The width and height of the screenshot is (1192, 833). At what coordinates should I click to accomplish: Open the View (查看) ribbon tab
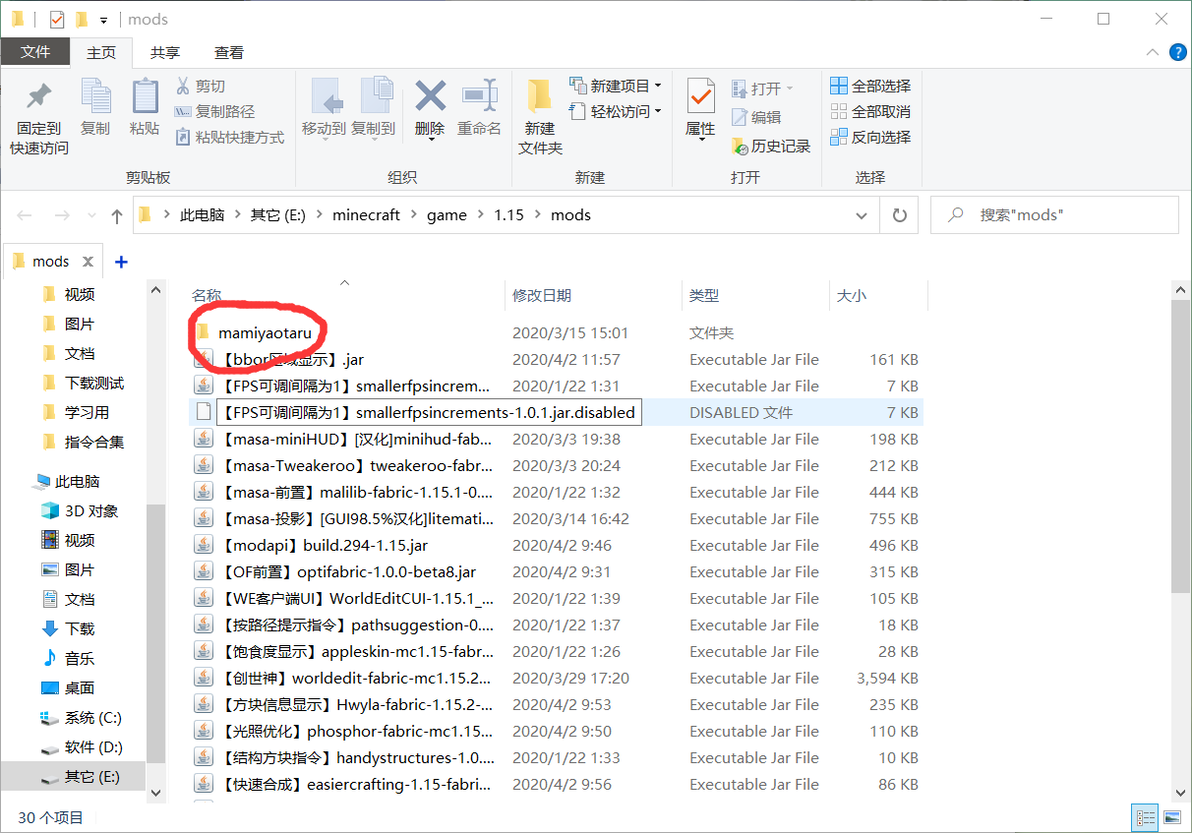pos(229,52)
